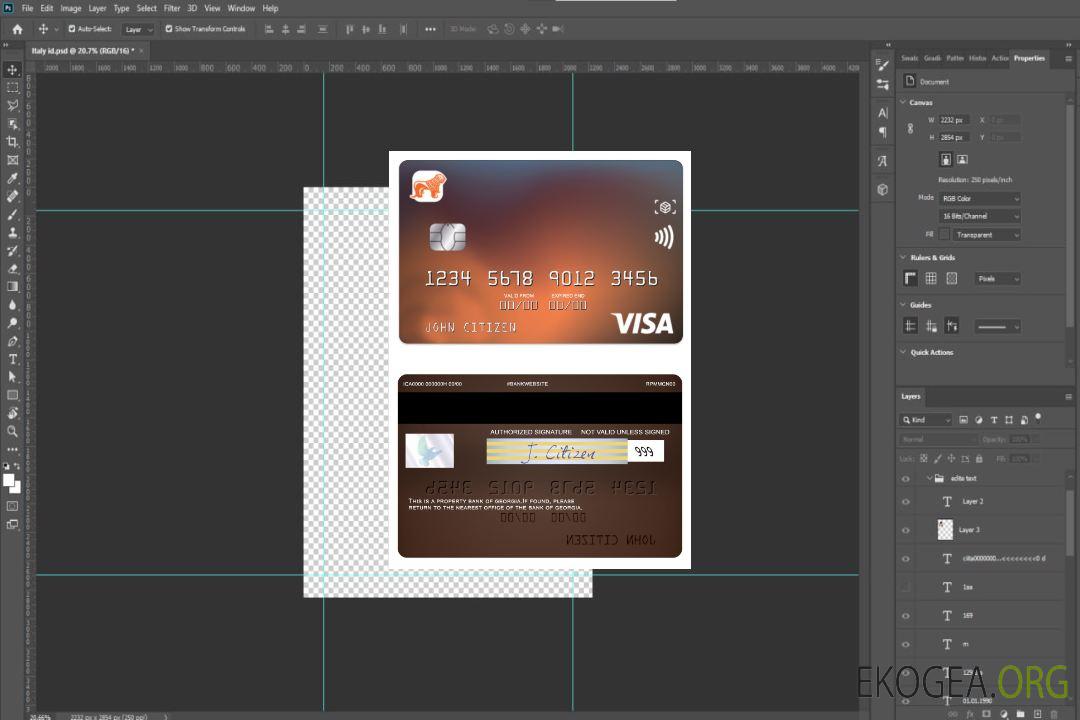Select the Gradient tool
Image resolution: width=1080 pixels, height=720 pixels.
click(x=12, y=287)
